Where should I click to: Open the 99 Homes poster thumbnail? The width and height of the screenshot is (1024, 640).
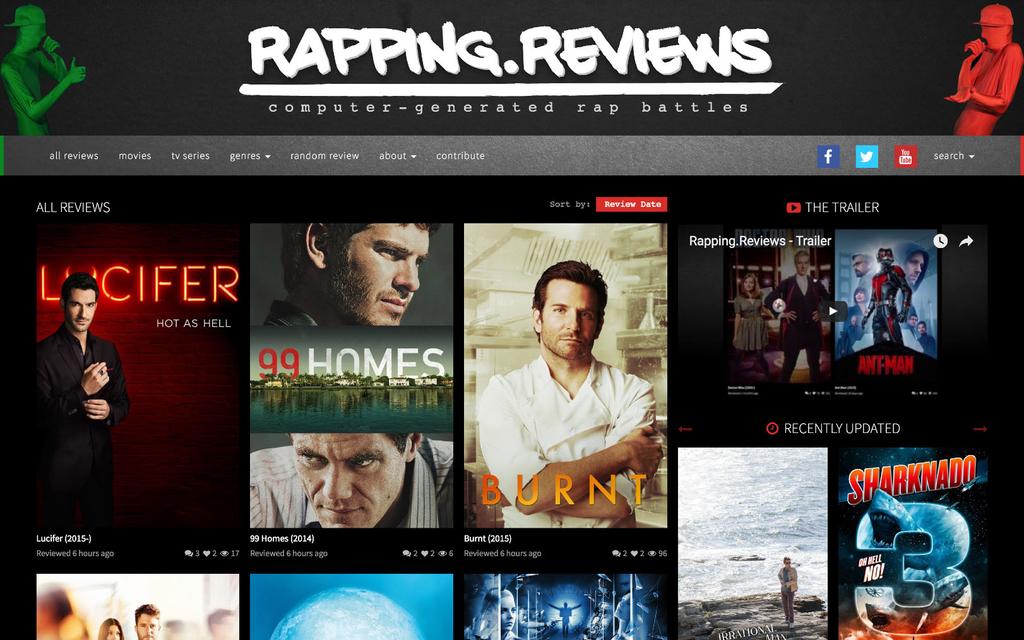point(351,376)
